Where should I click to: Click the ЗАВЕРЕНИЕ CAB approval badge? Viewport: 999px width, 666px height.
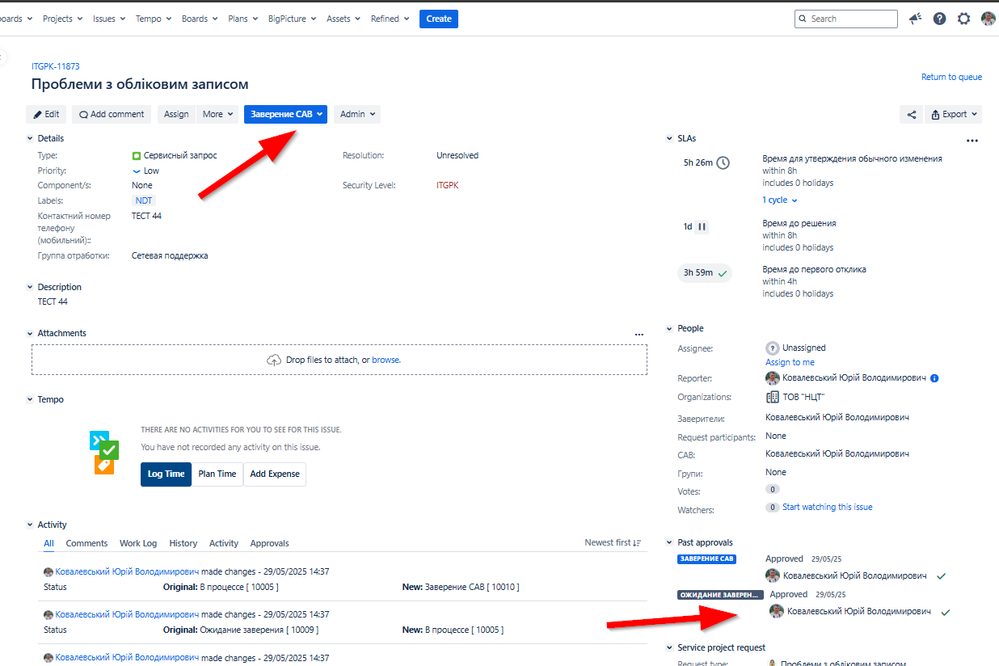[707, 559]
